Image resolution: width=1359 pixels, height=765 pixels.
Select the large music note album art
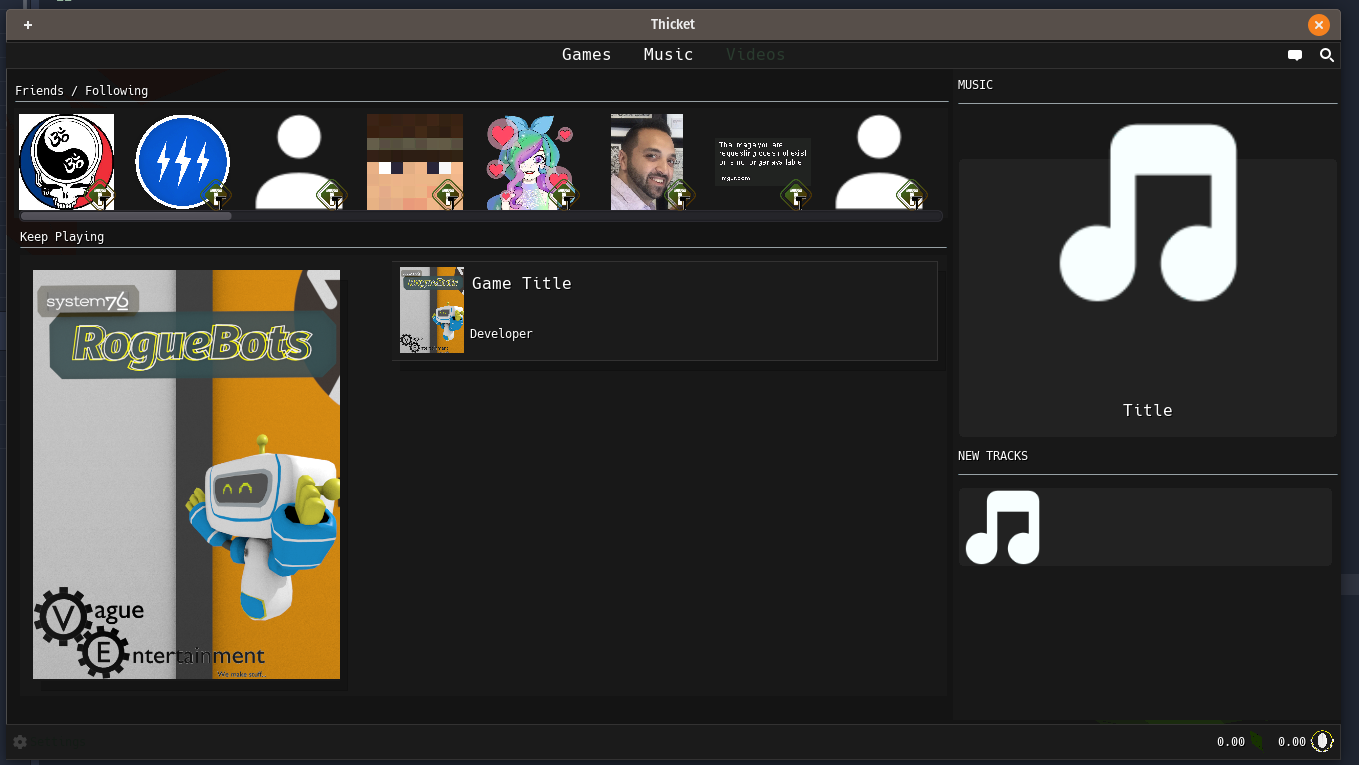1148,213
